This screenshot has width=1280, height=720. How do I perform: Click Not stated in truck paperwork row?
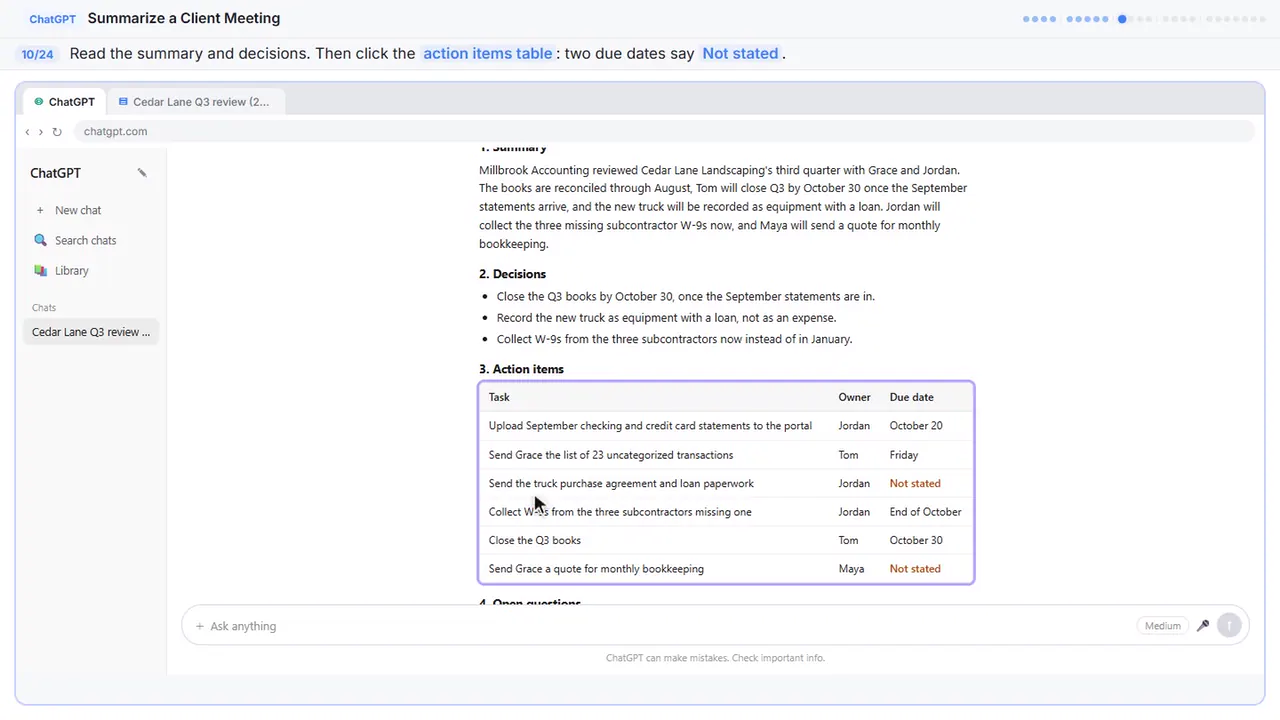(x=915, y=484)
